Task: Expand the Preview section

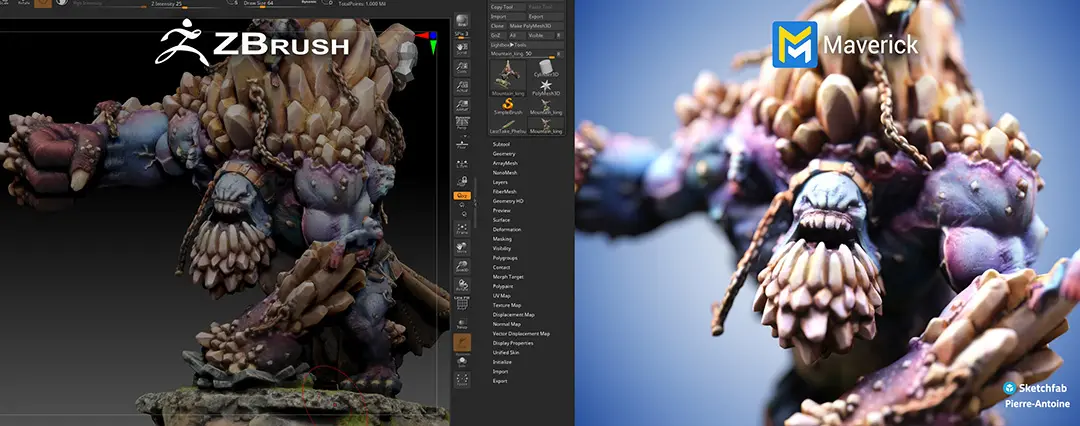Action: coord(501,210)
